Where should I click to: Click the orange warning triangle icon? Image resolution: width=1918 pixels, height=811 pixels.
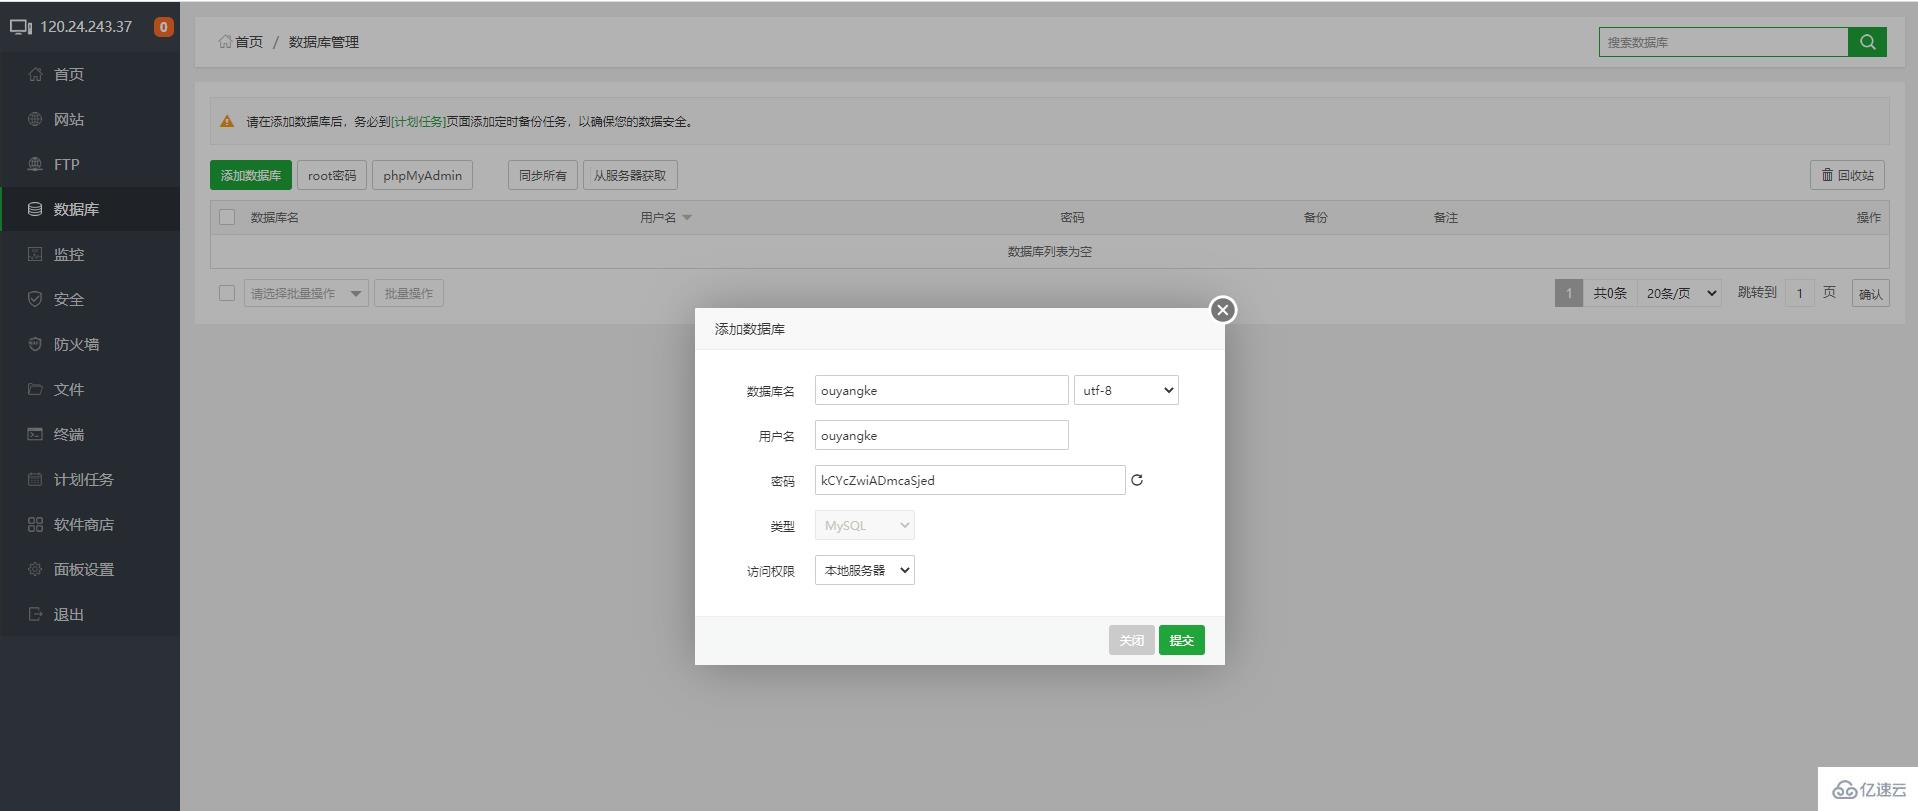(x=227, y=121)
